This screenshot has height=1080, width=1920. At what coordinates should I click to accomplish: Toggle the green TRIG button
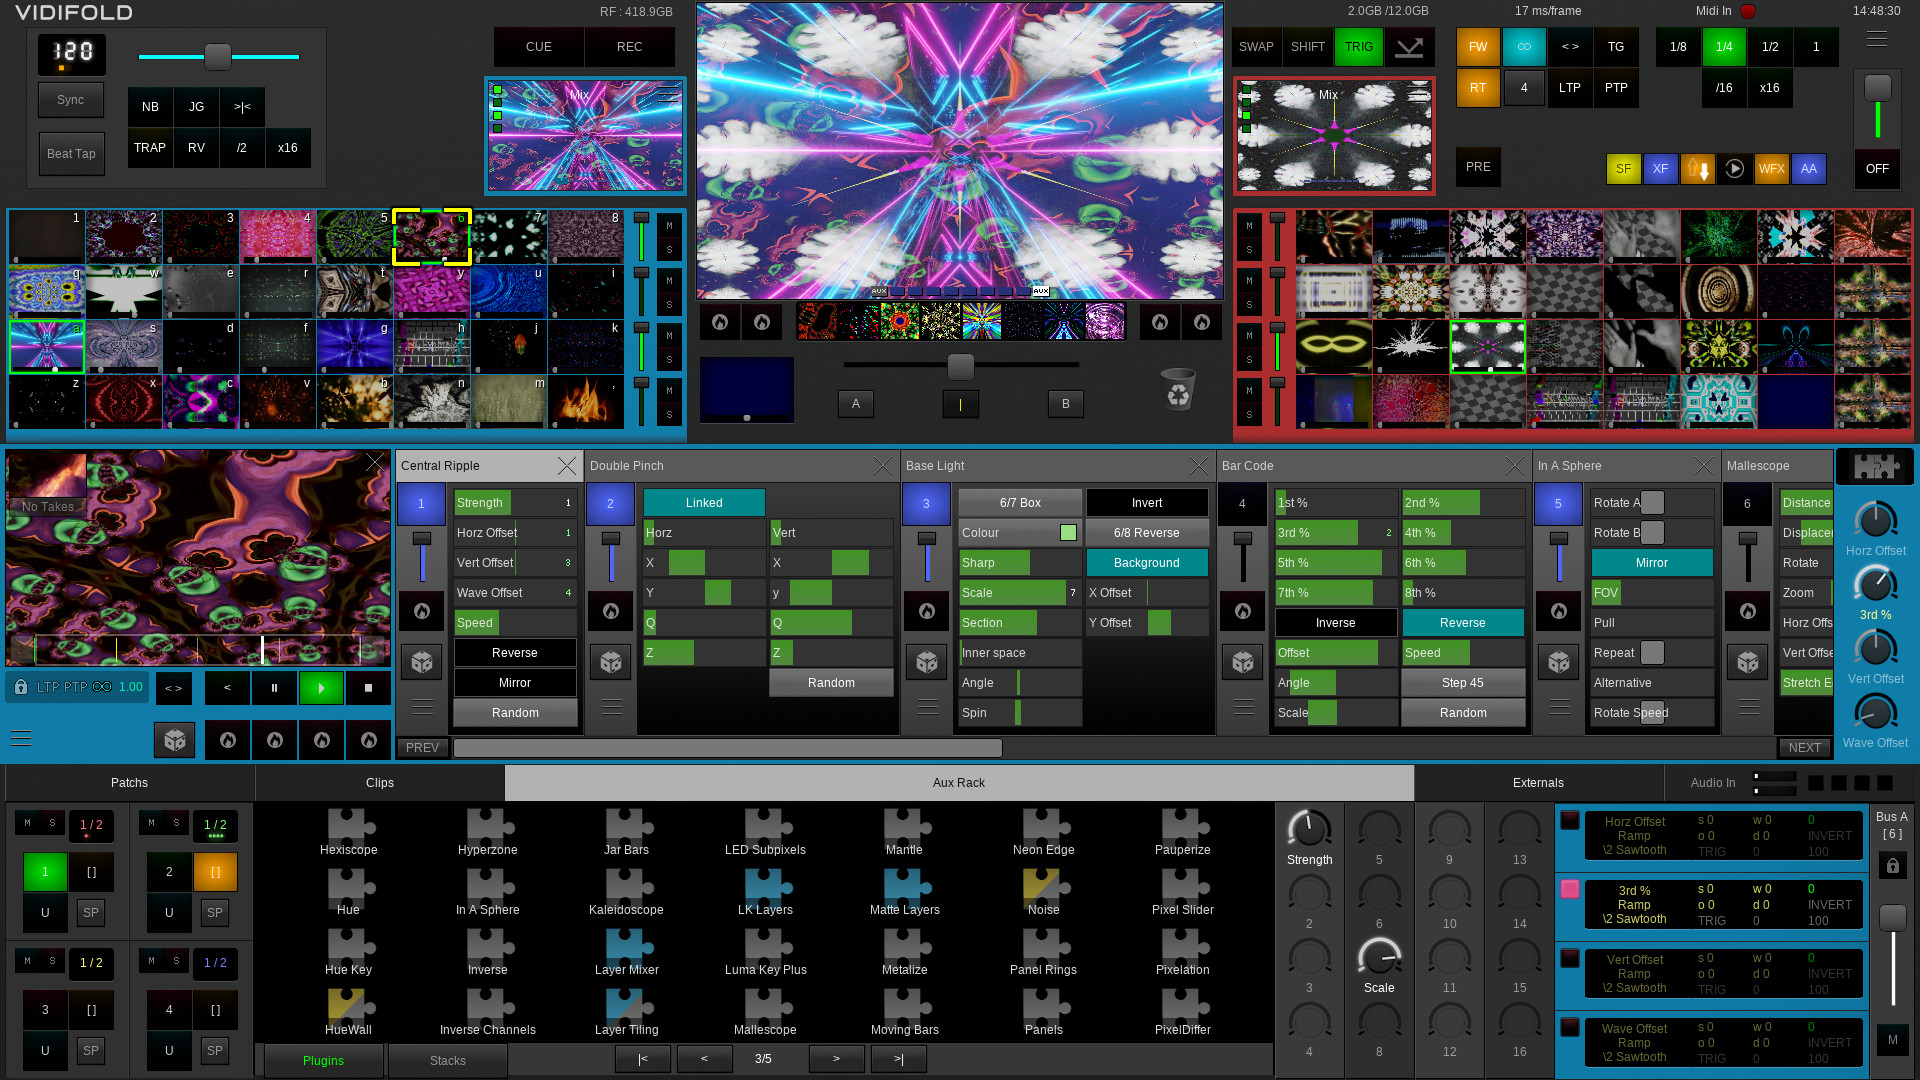point(1358,47)
